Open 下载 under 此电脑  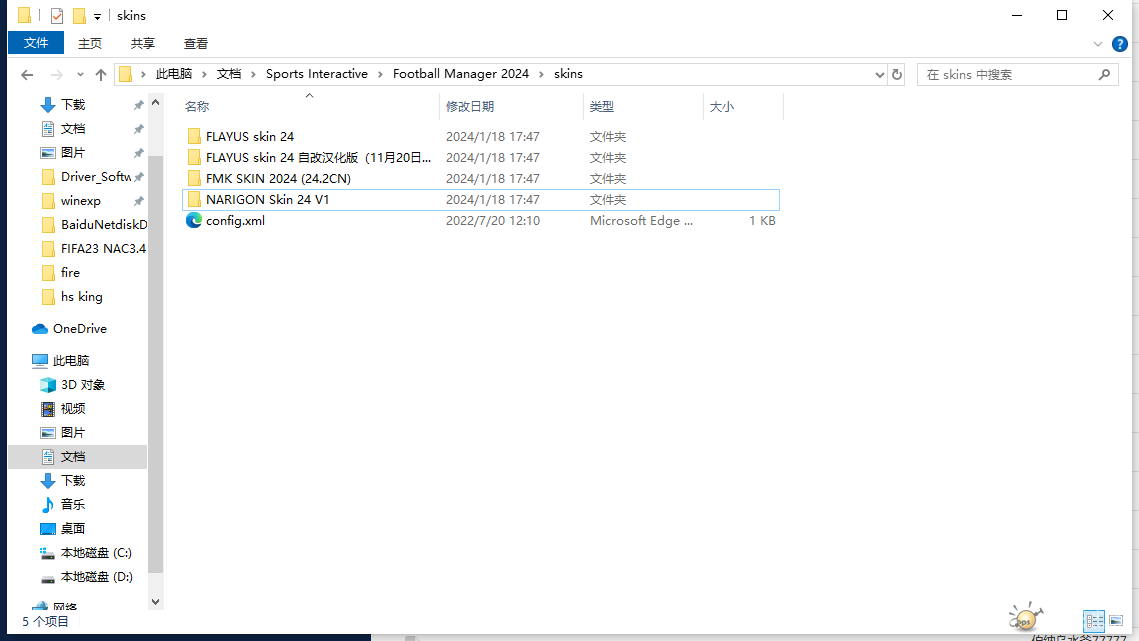point(73,480)
